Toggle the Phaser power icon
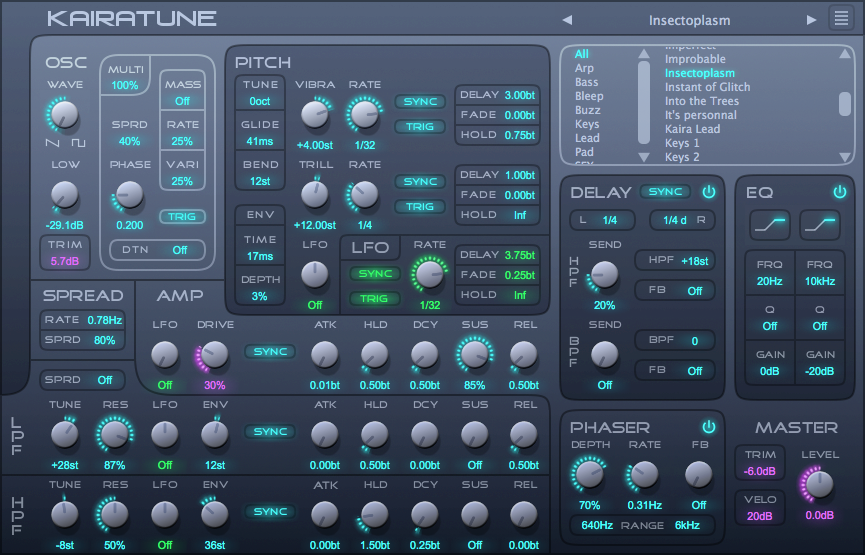 pyautogui.click(x=709, y=427)
